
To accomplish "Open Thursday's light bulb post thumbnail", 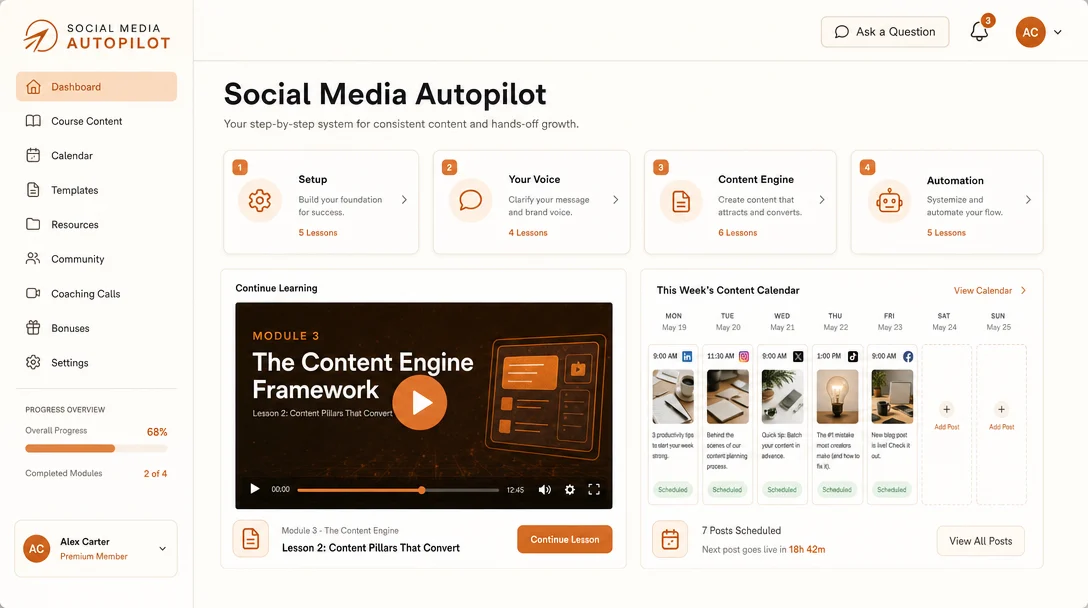I will pyautogui.click(x=838, y=396).
